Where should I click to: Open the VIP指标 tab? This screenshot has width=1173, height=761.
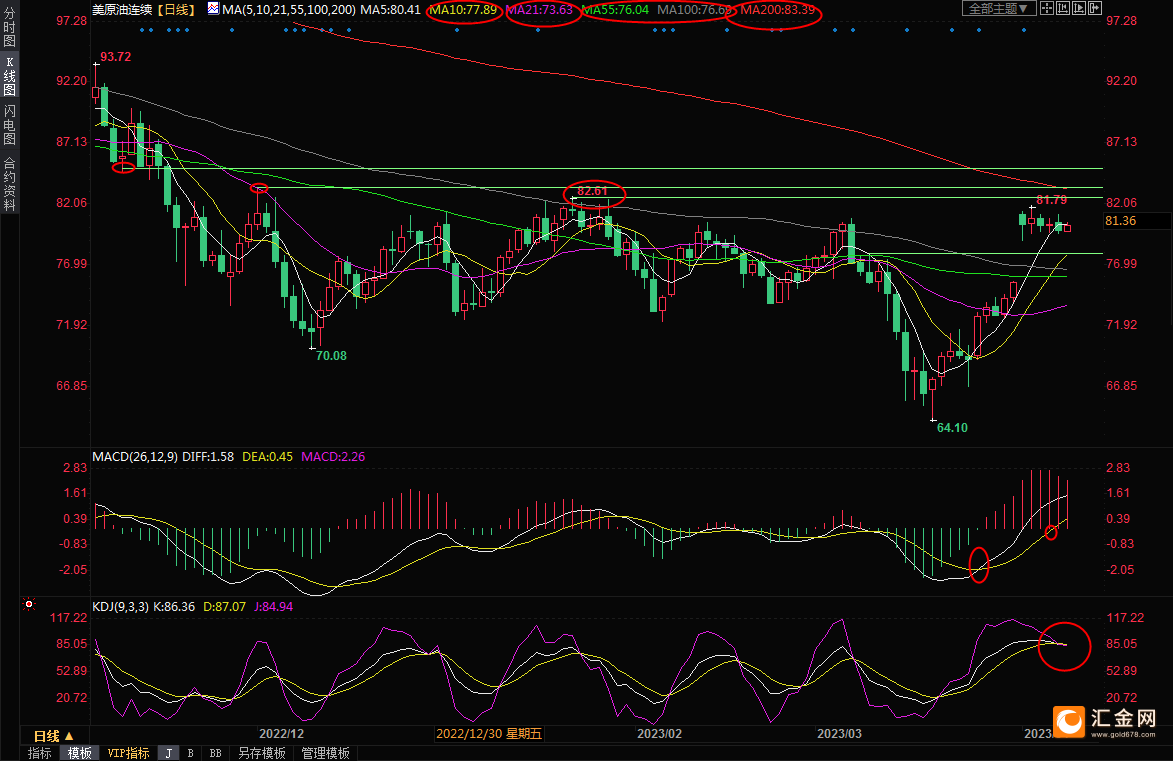tap(129, 753)
